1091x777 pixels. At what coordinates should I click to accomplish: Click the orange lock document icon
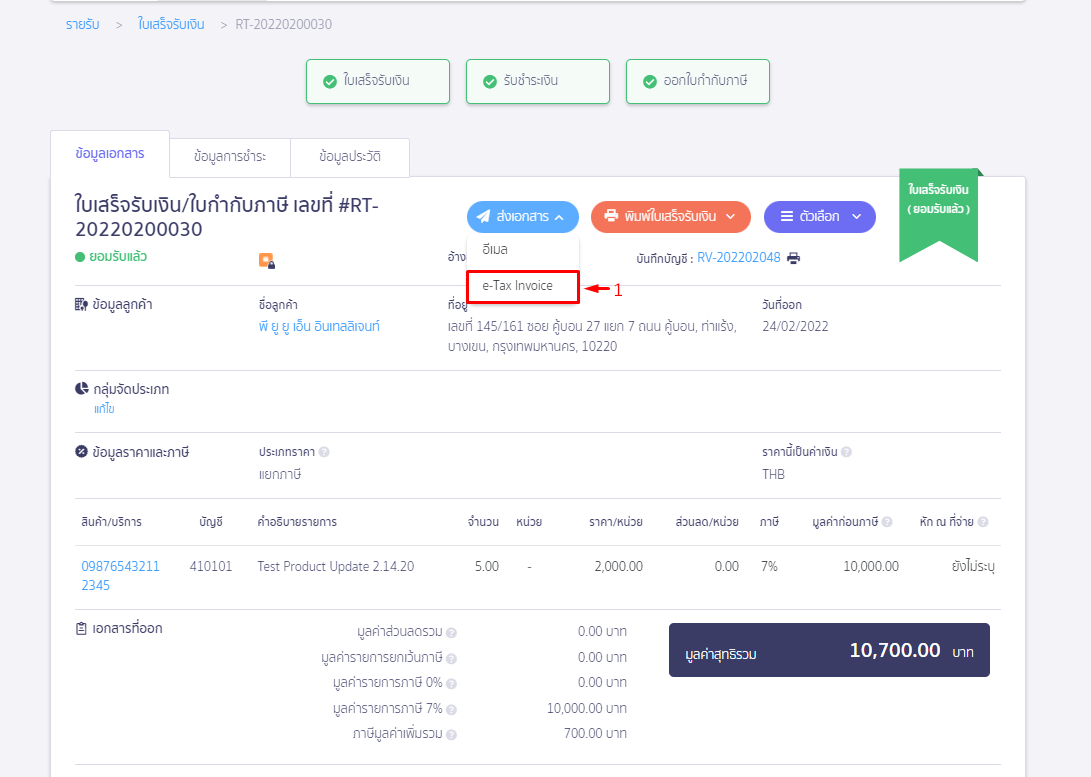point(266,261)
